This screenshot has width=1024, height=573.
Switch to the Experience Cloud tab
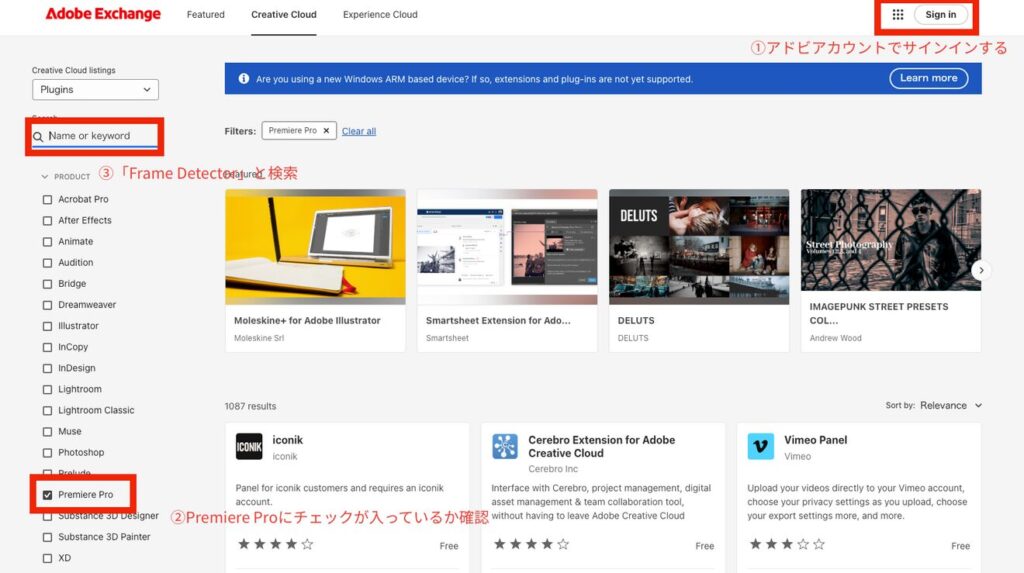(380, 14)
